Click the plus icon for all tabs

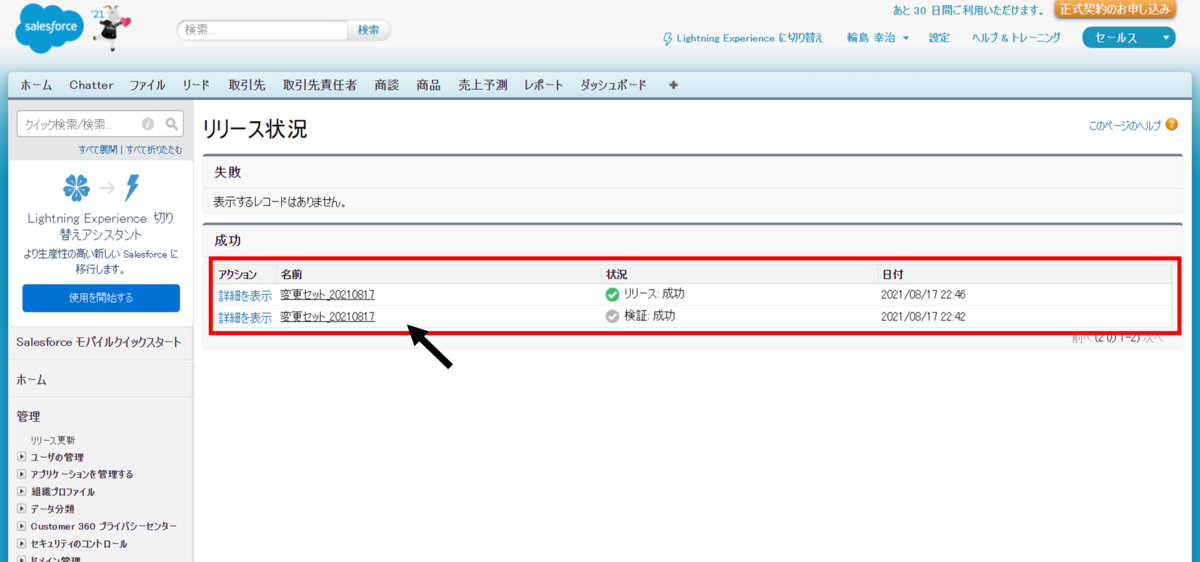[673, 85]
